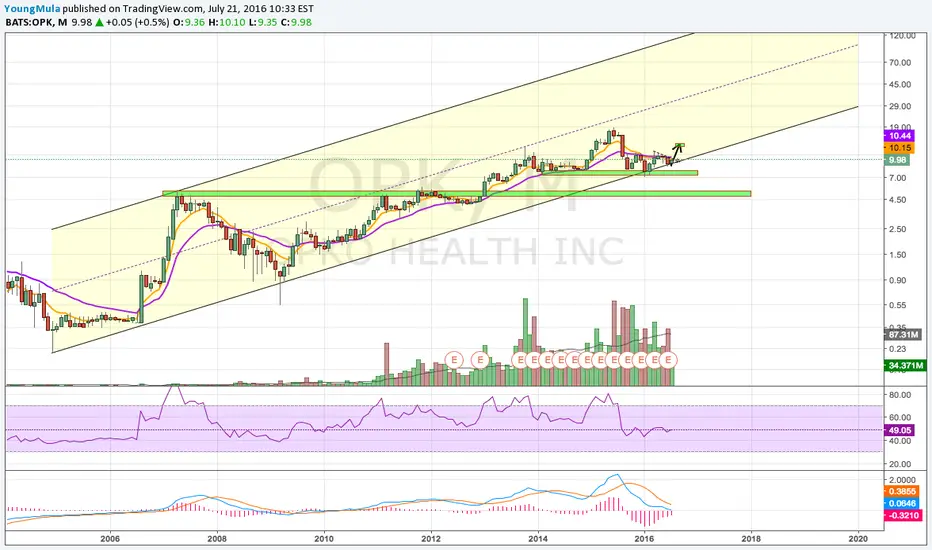
Task: Click the 2006 time axis label
Action: click(110, 539)
